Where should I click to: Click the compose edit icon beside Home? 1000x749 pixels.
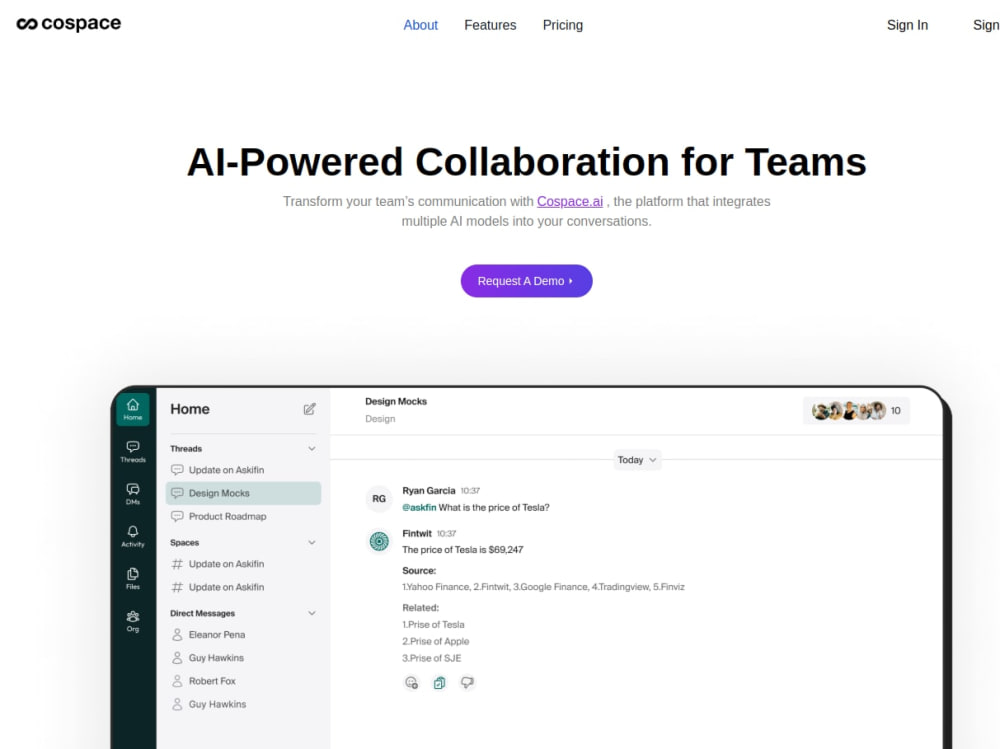click(309, 409)
